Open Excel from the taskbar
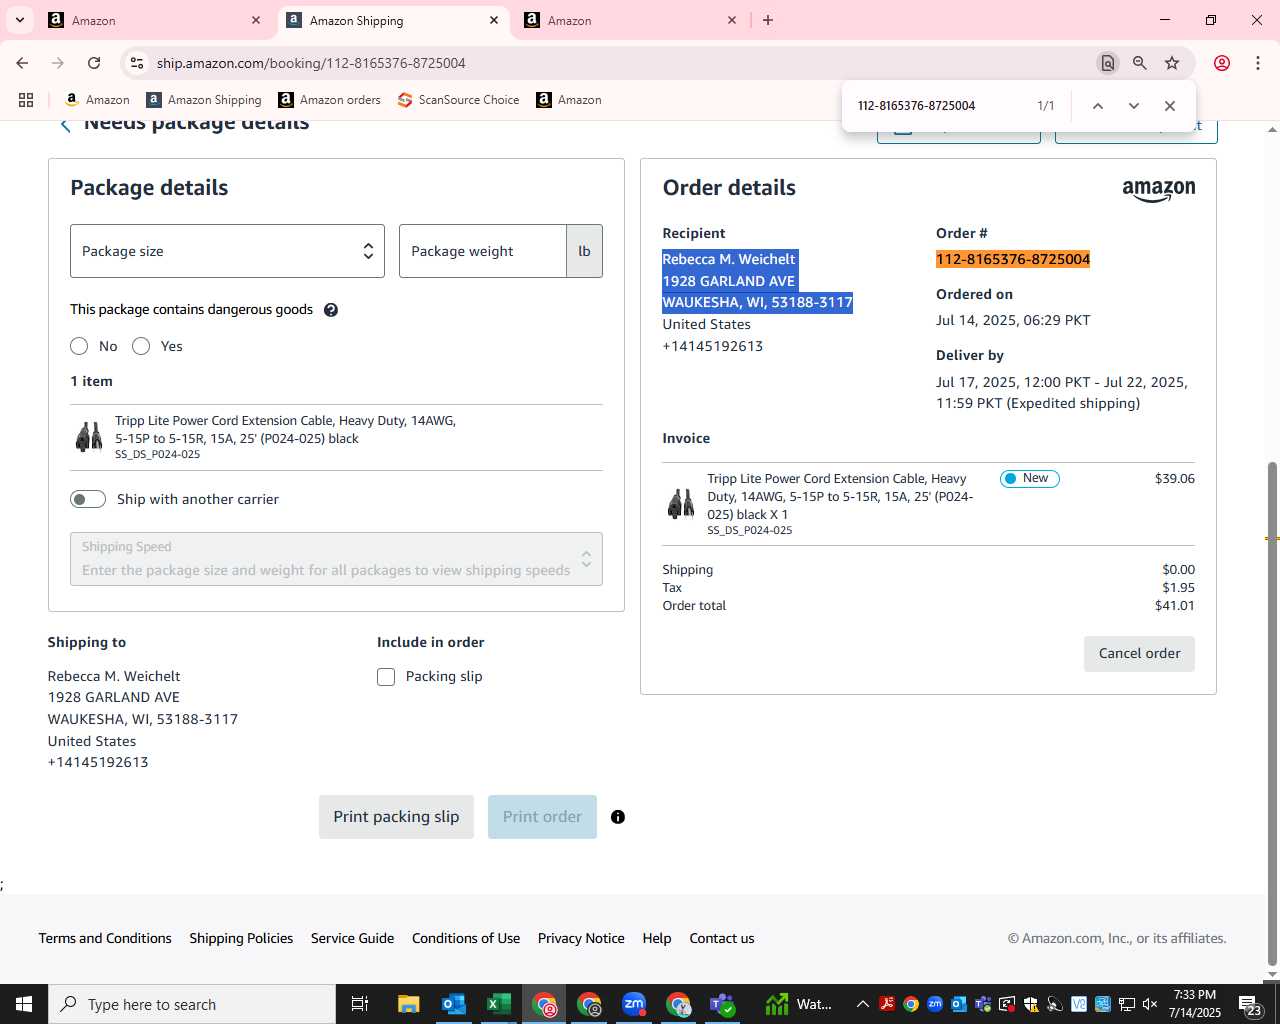The image size is (1280, 1024). 498,1004
